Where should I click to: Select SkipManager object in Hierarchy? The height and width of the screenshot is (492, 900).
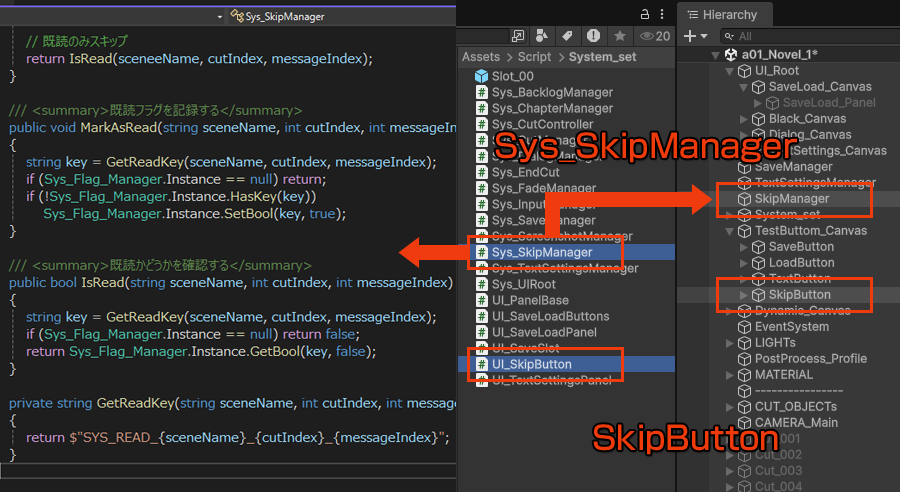[x=792, y=199]
